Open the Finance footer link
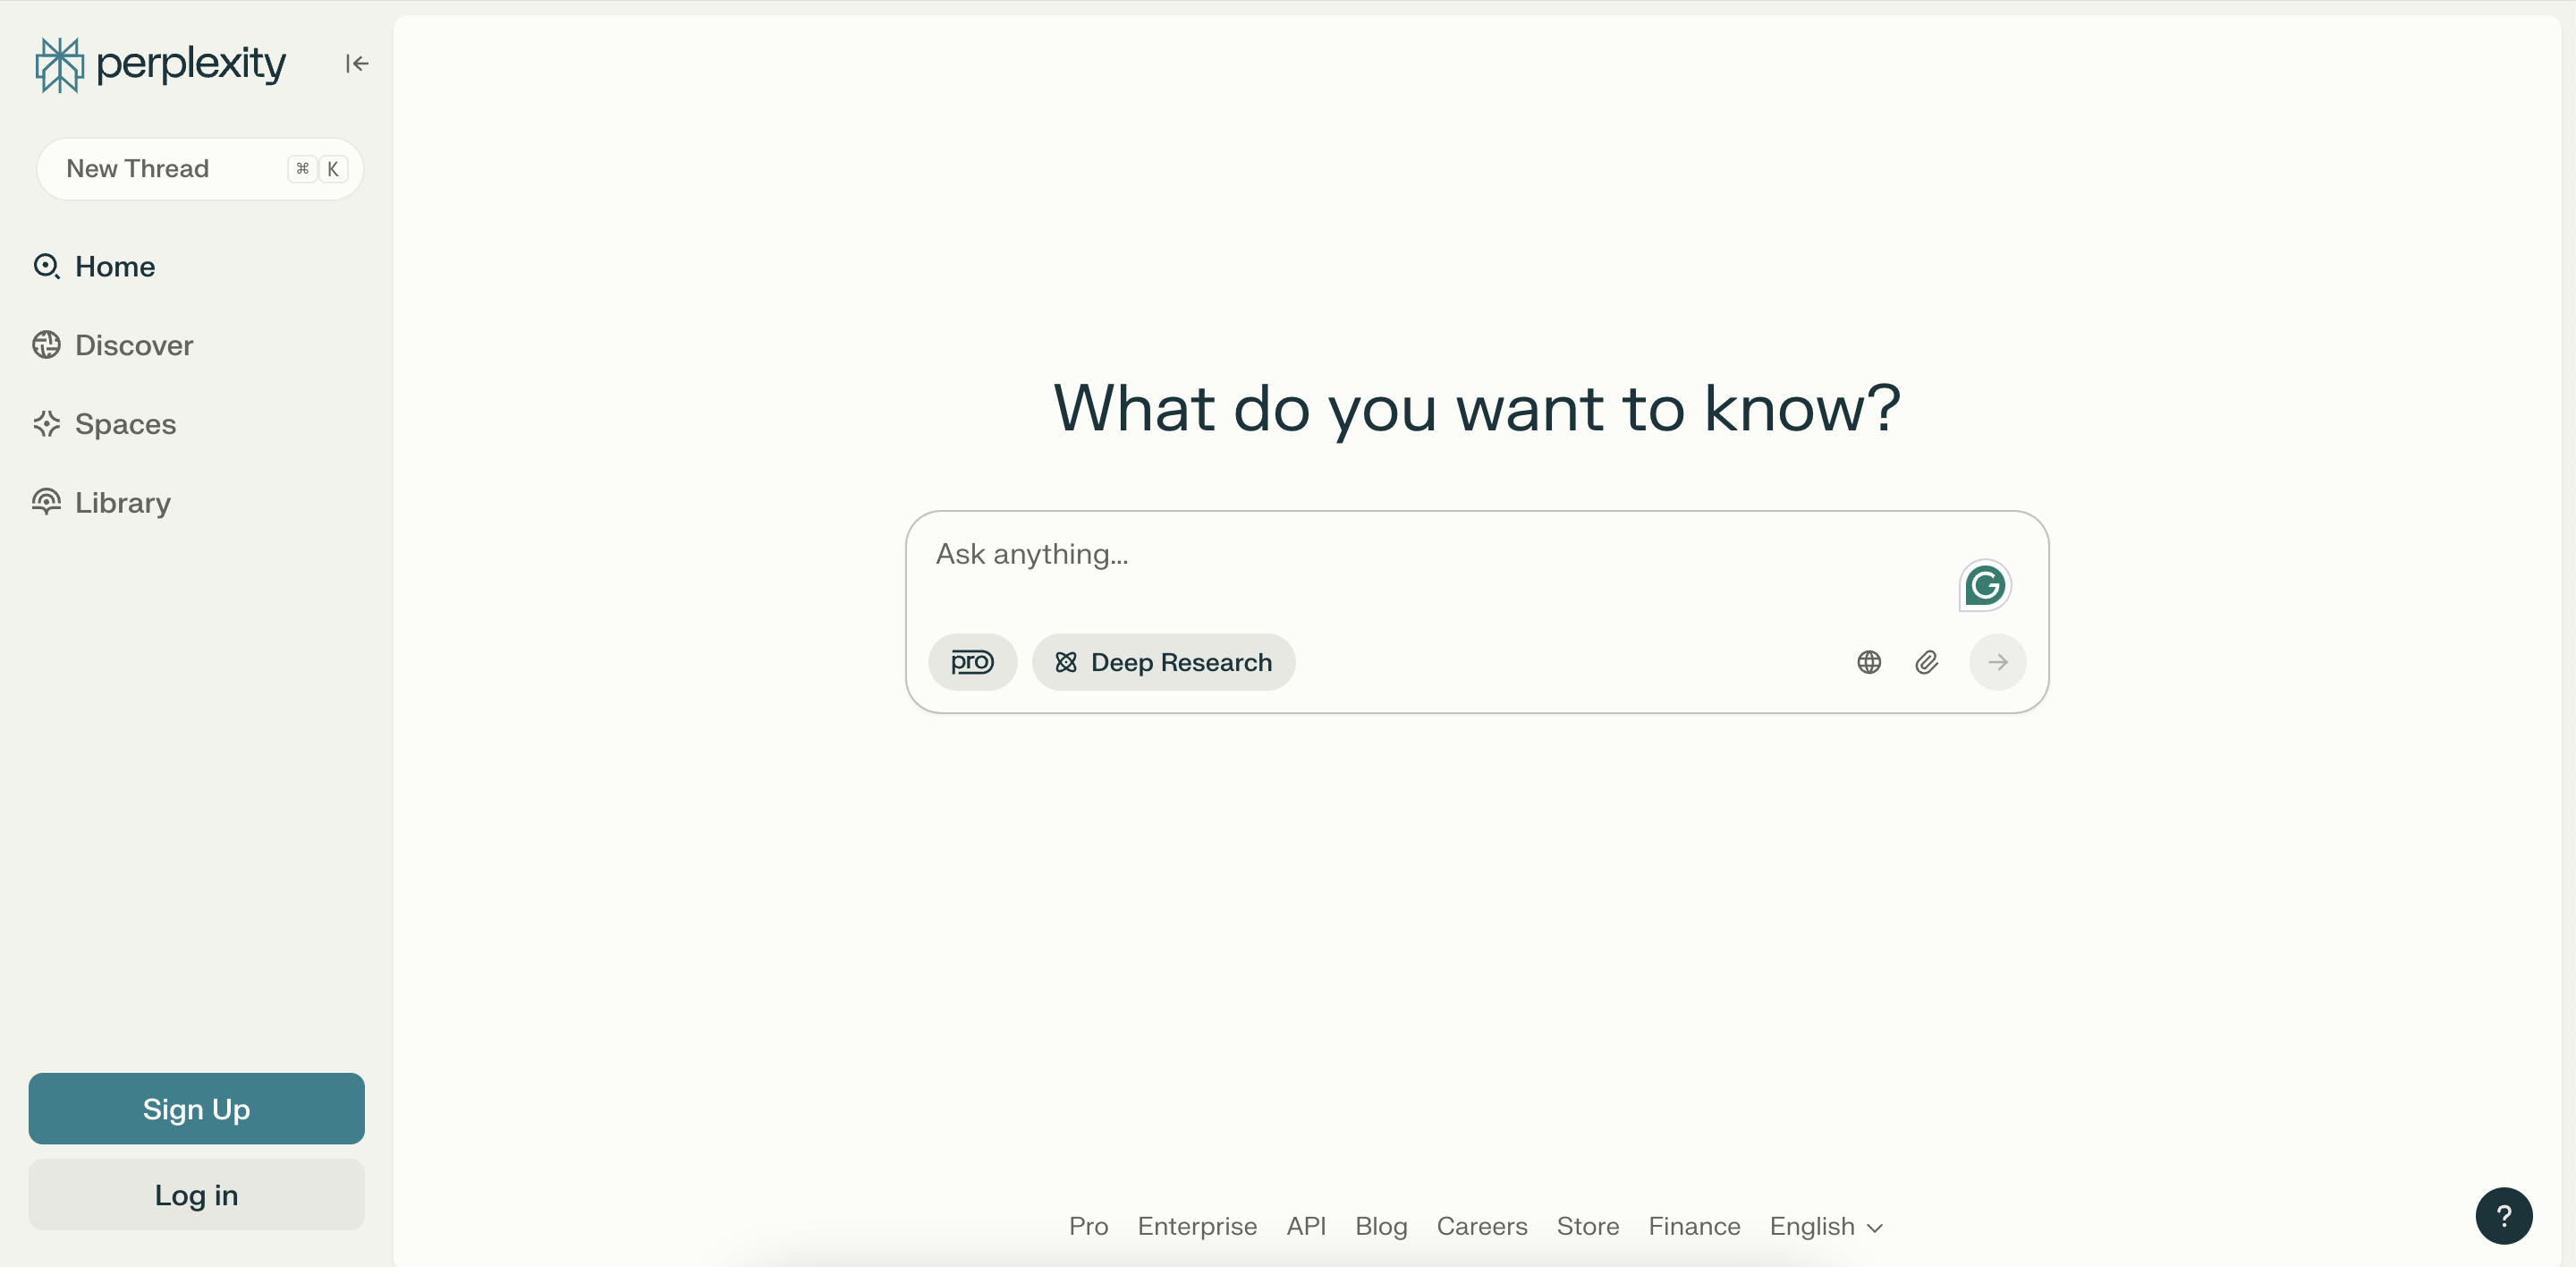2576x1267 pixels. [1694, 1226]
